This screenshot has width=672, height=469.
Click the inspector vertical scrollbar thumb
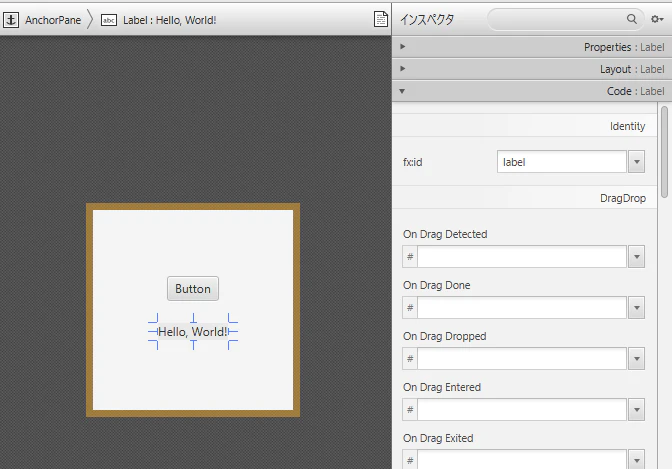(x=665, y=152)
